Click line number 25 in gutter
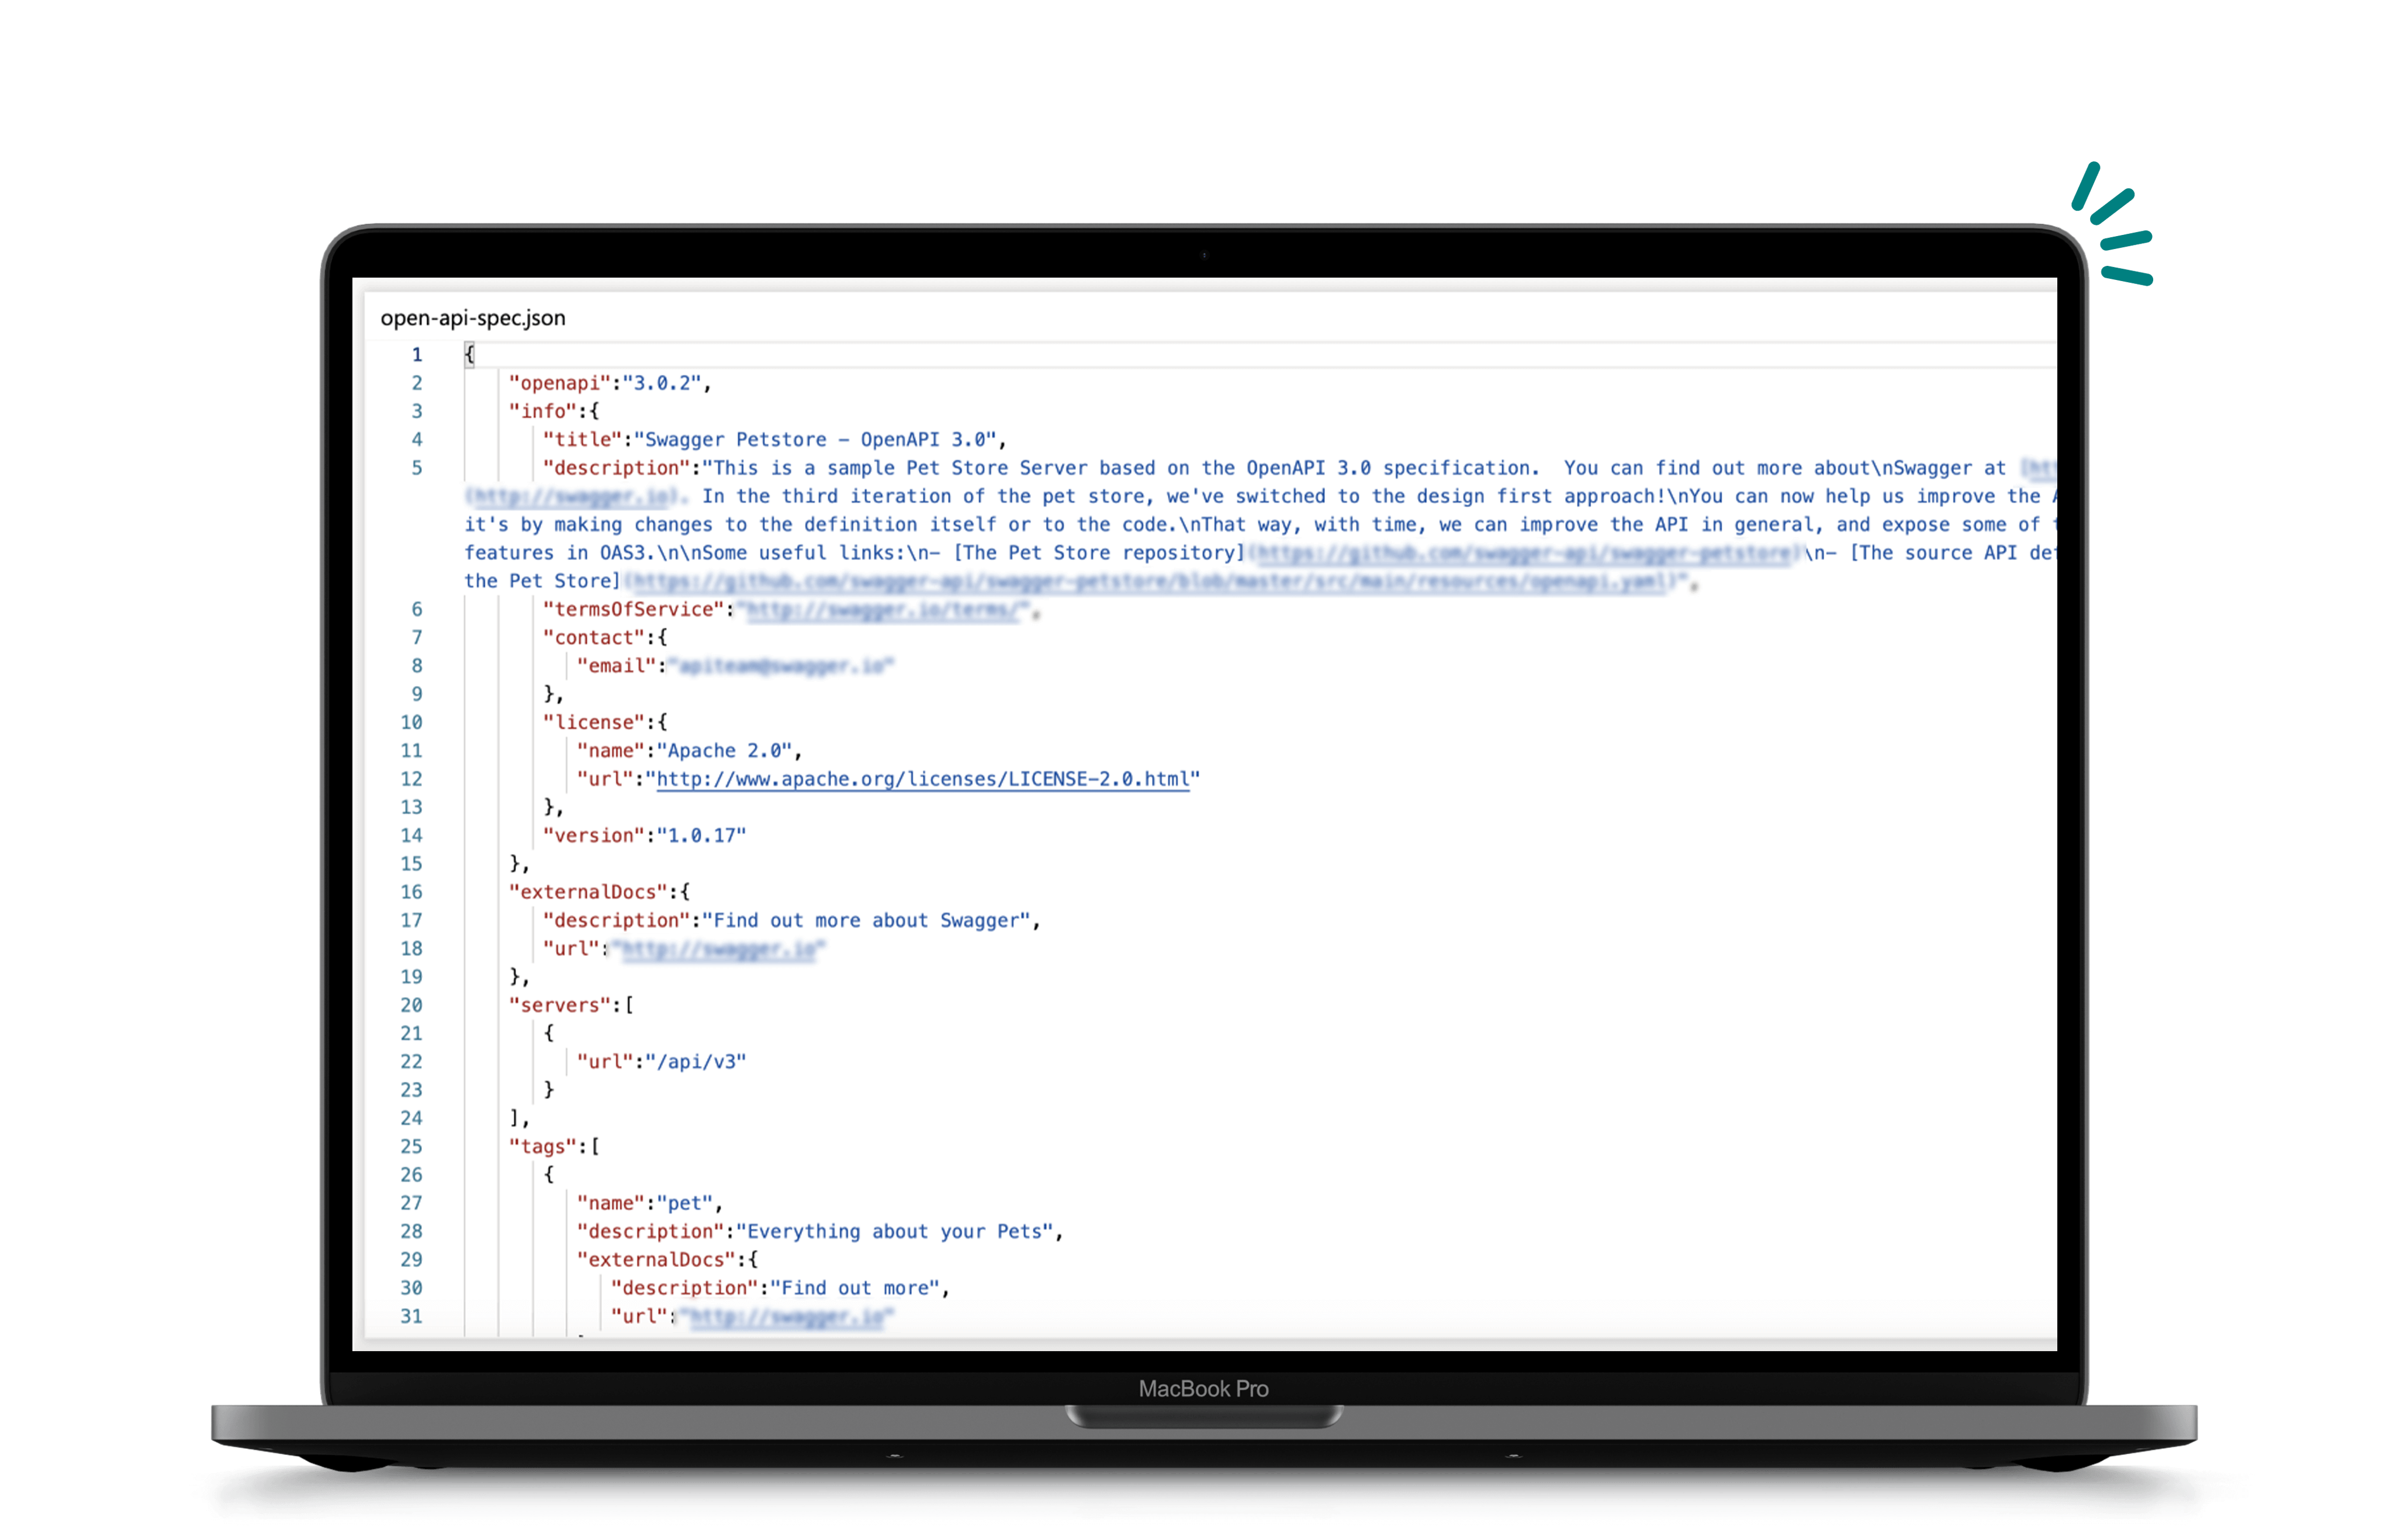Viewport: 2408px width, 1530px height. (x=411, y=1146)
